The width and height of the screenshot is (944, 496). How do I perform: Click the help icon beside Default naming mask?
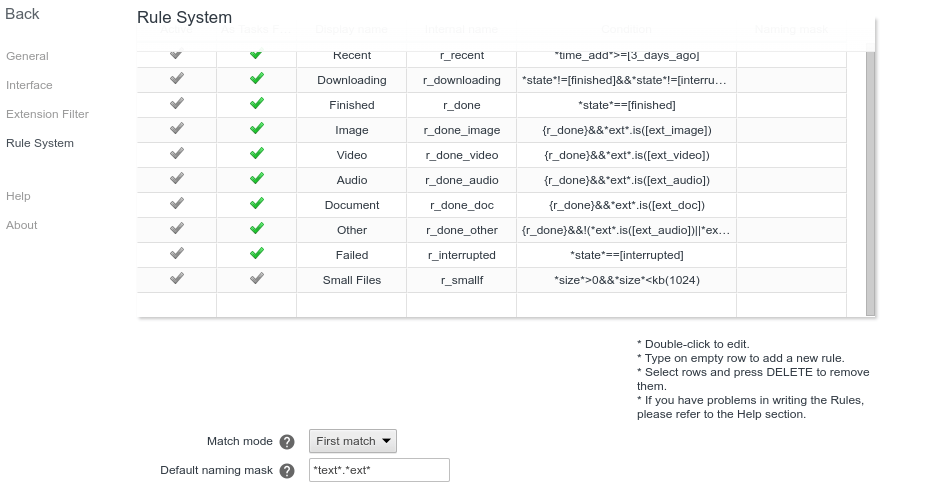(x=287, y=471)
